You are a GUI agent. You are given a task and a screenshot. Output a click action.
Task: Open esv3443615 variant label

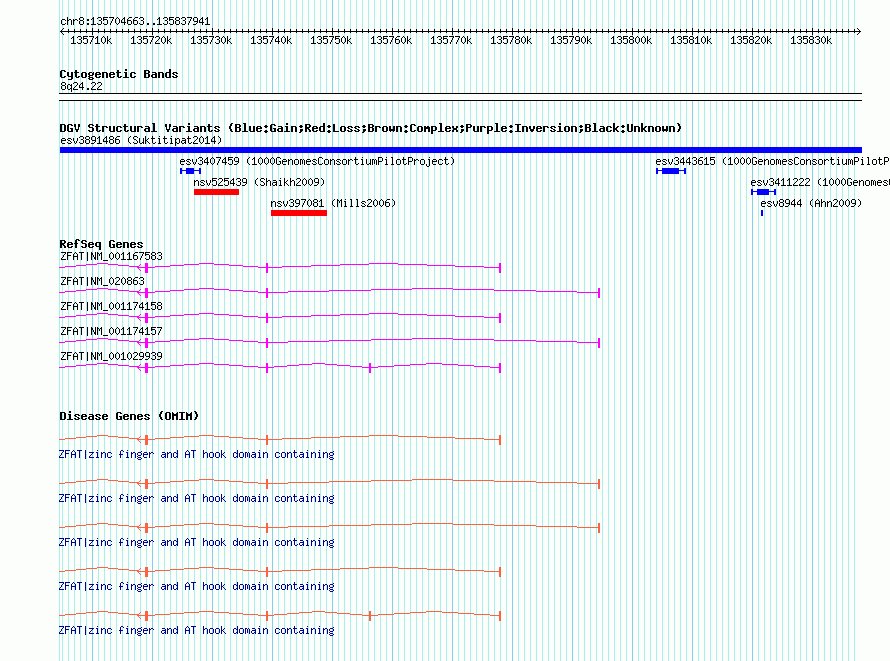tap(772, 161)
